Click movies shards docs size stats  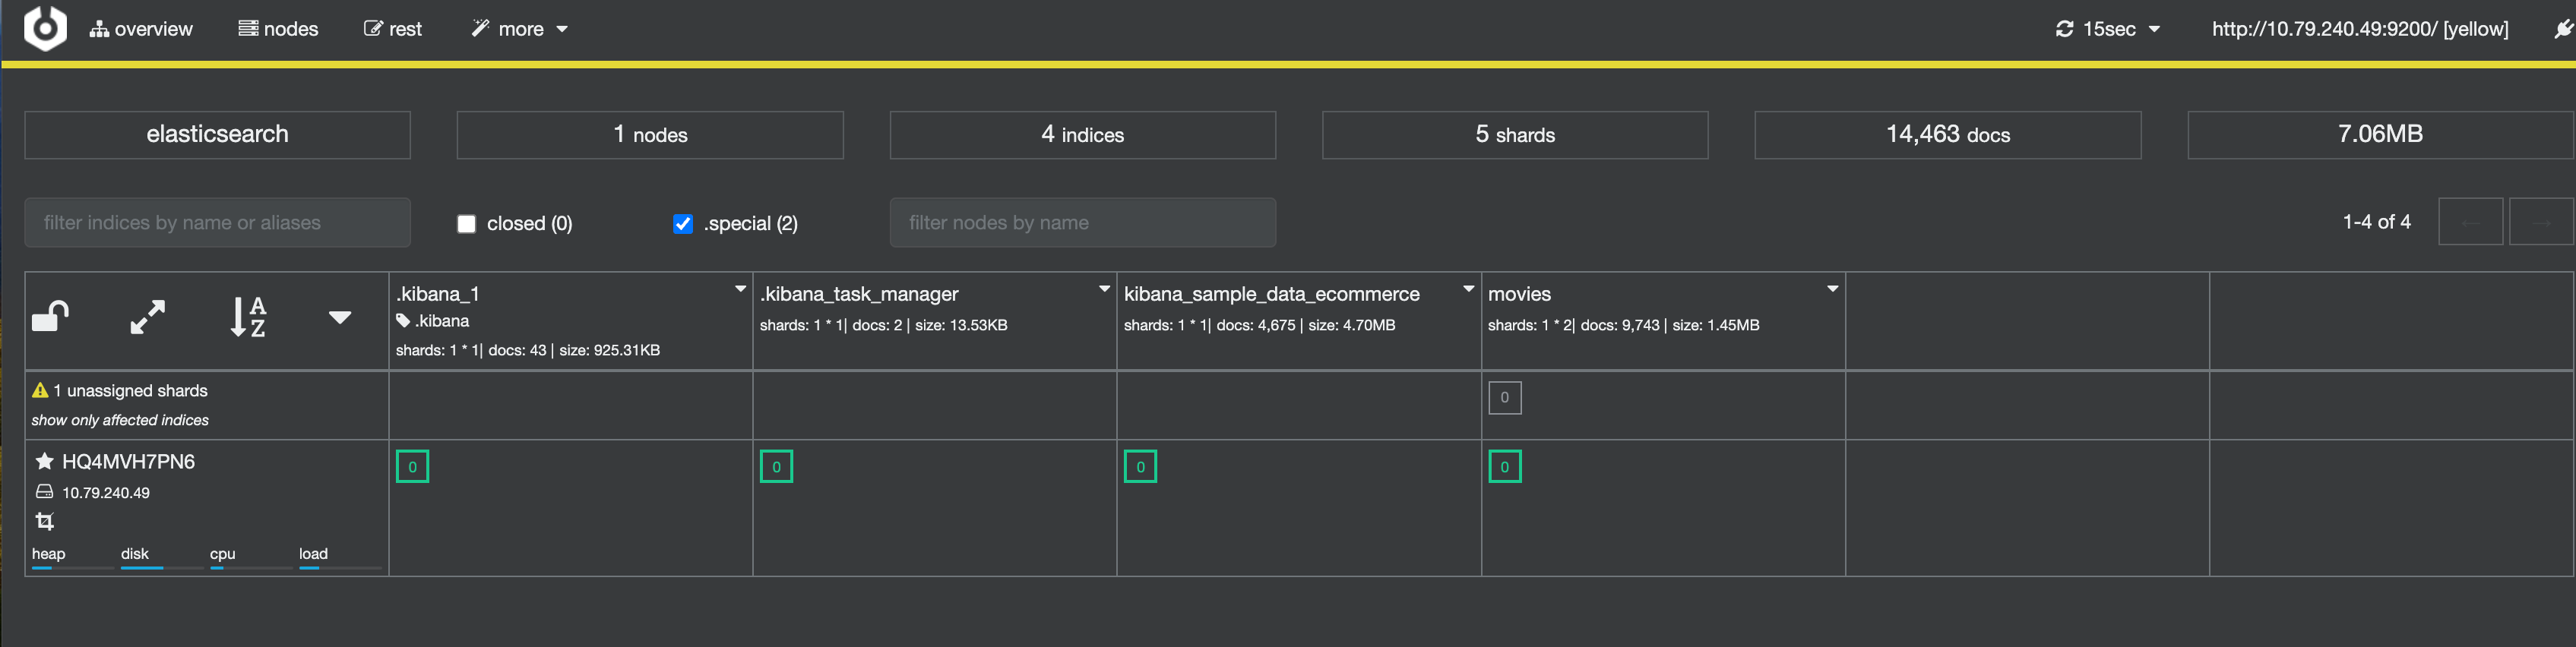pyautogui.click(x=1623, y=325)
